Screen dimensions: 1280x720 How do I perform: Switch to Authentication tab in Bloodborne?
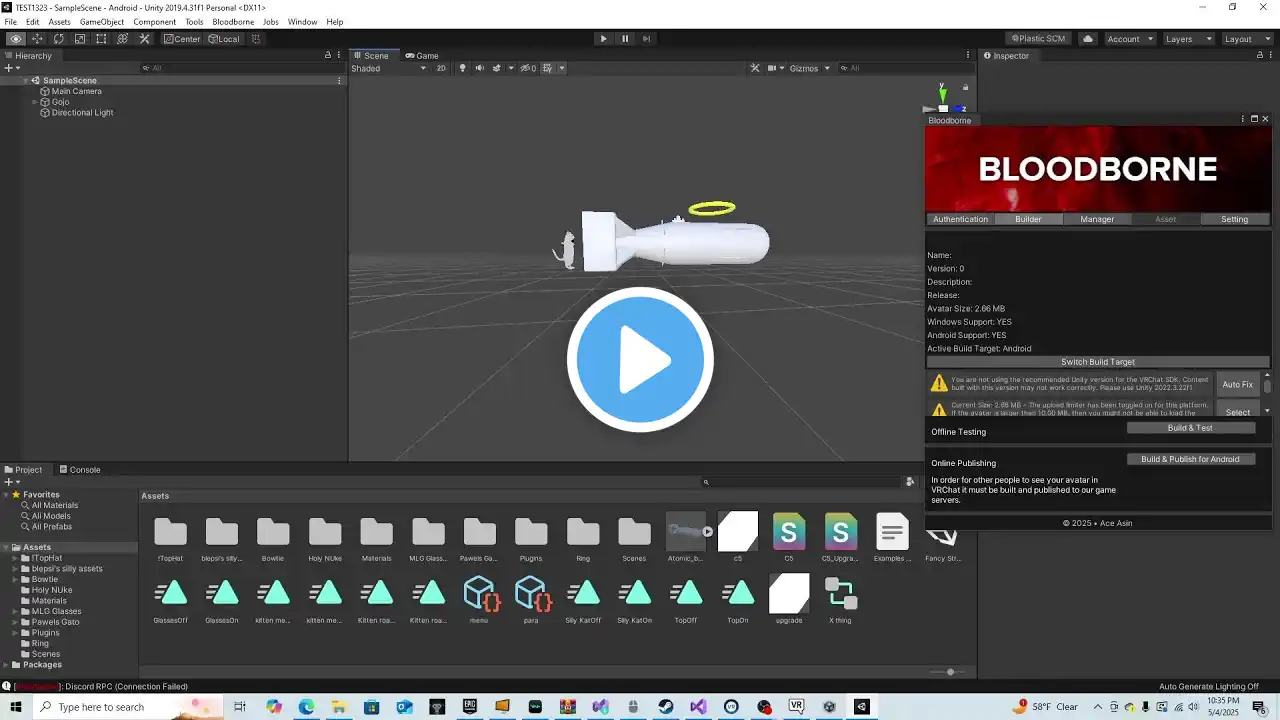960,219
